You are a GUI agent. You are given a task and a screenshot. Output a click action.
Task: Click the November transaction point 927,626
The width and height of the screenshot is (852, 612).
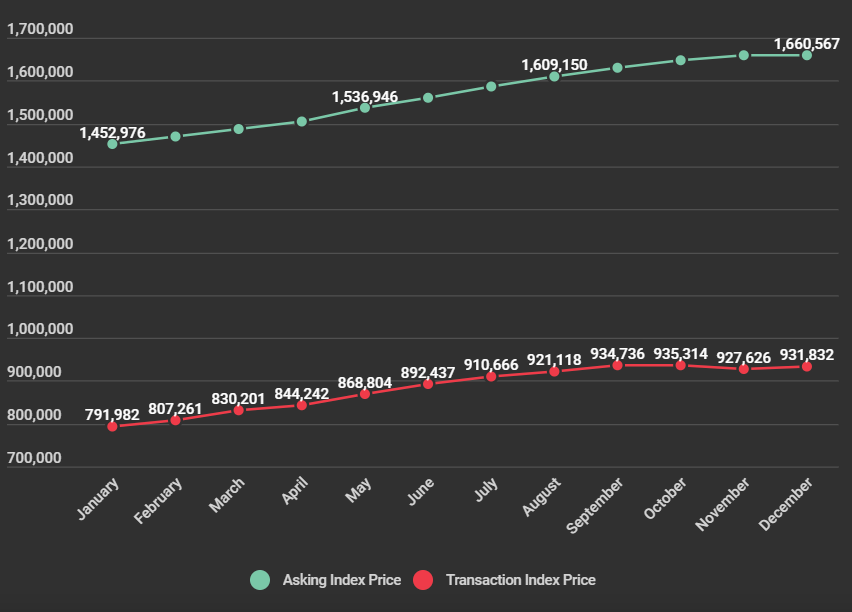(x=744, y=369)
